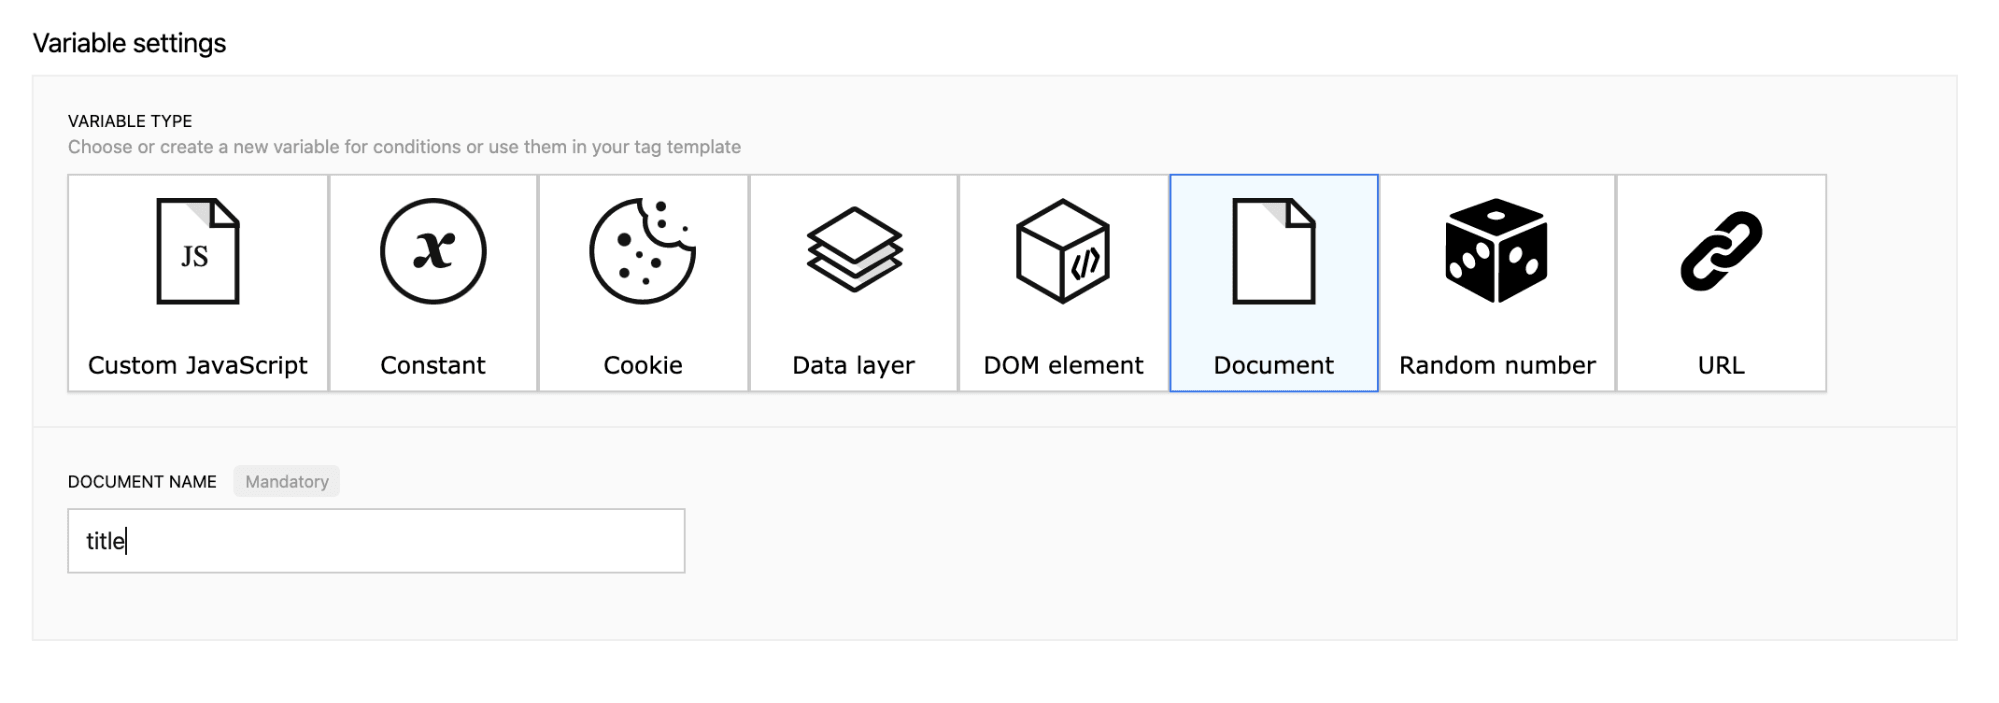Click the "Constant" tile label

(x=433, y=365)
